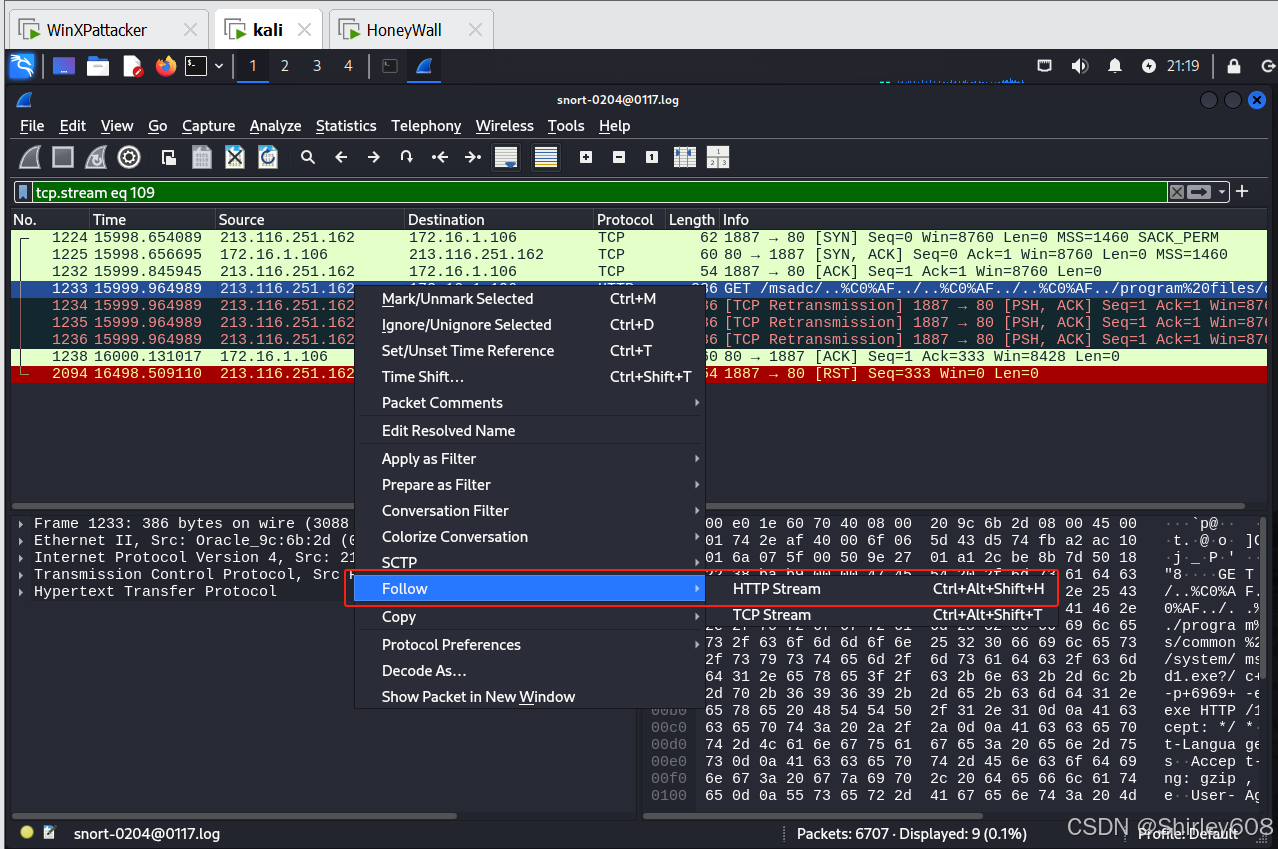Viewport: 1278px width, 849px height.
Task: Open the Statistics menu
Action: point(346,126)
